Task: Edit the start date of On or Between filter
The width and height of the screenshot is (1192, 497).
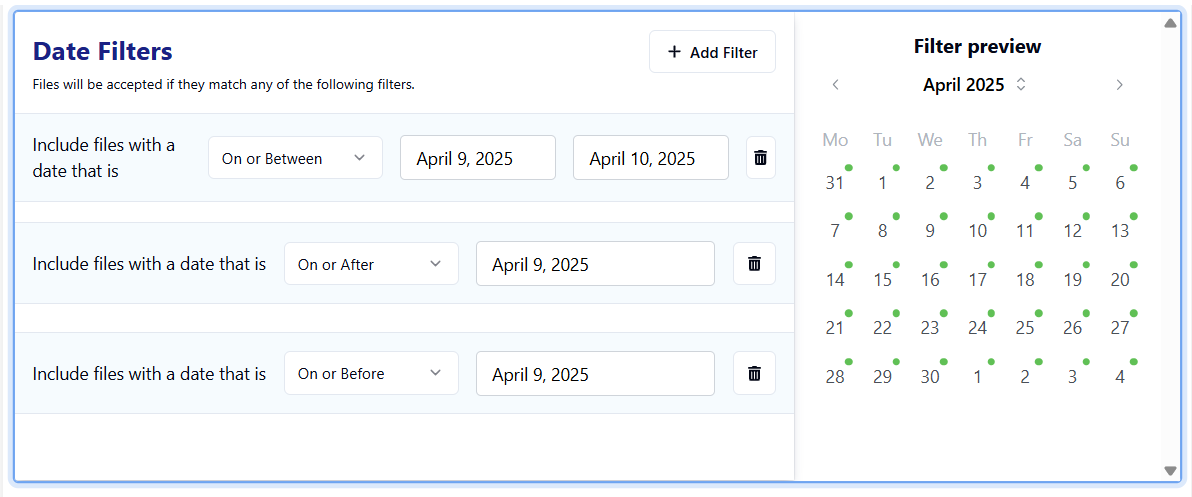Action: [x=477, y=158]
